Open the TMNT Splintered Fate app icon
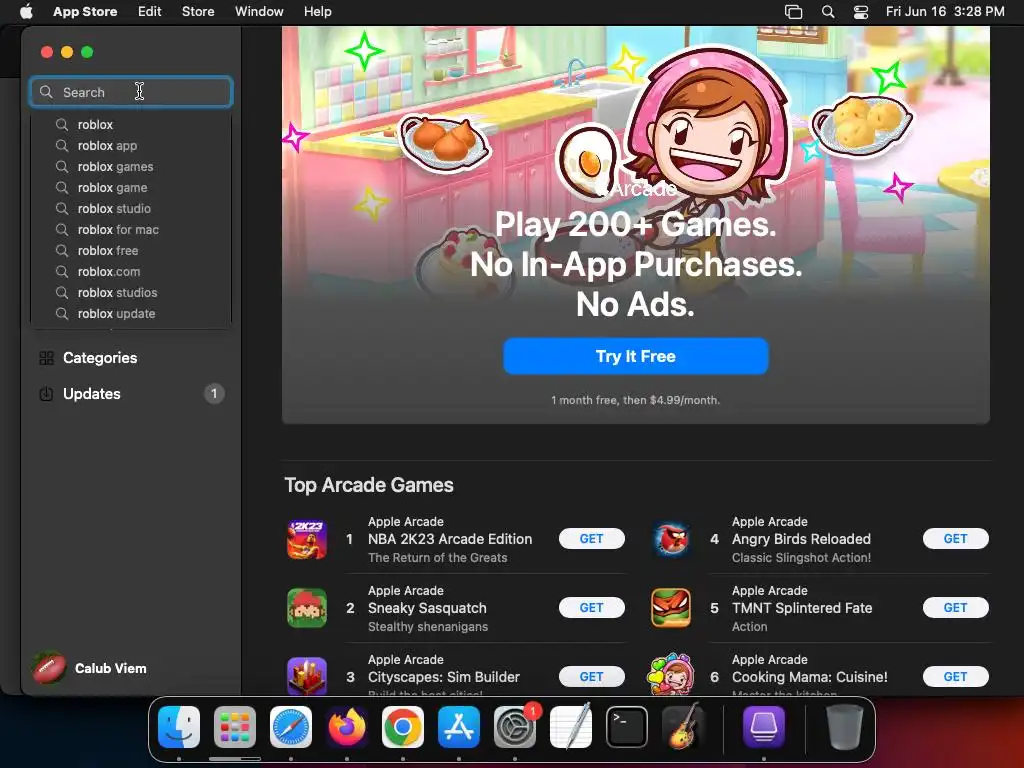This screenshot has height=768, width=1024. coord(671,608)
